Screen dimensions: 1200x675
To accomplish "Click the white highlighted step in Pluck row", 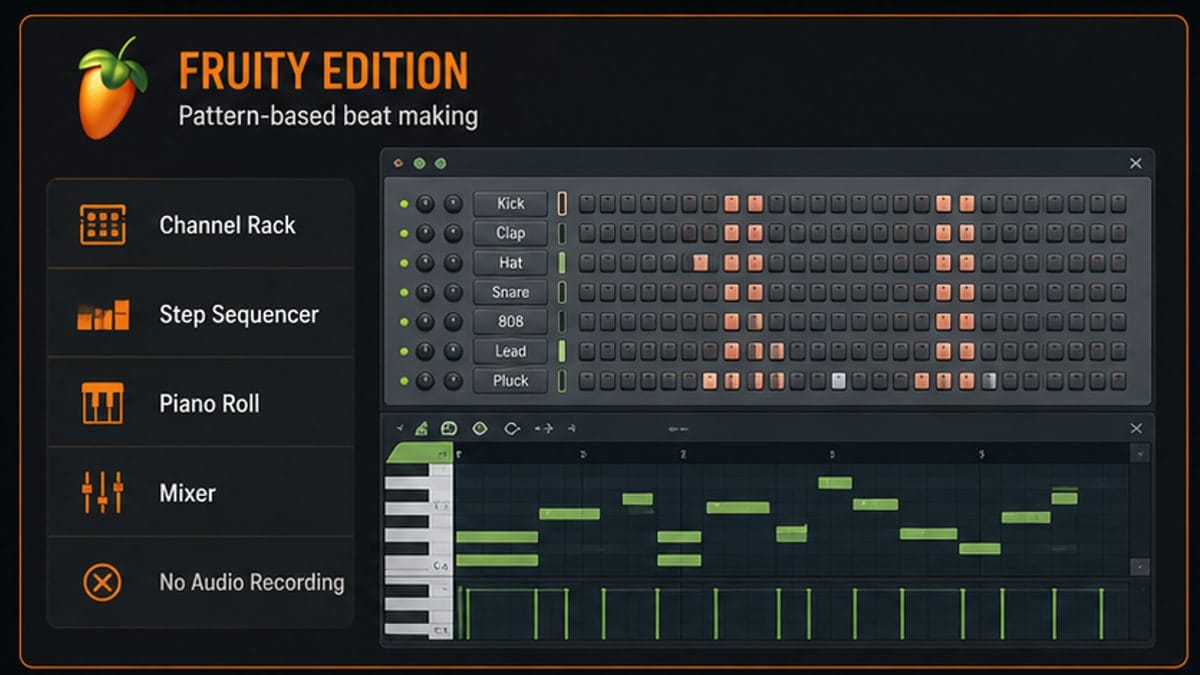I will point(839,381).
